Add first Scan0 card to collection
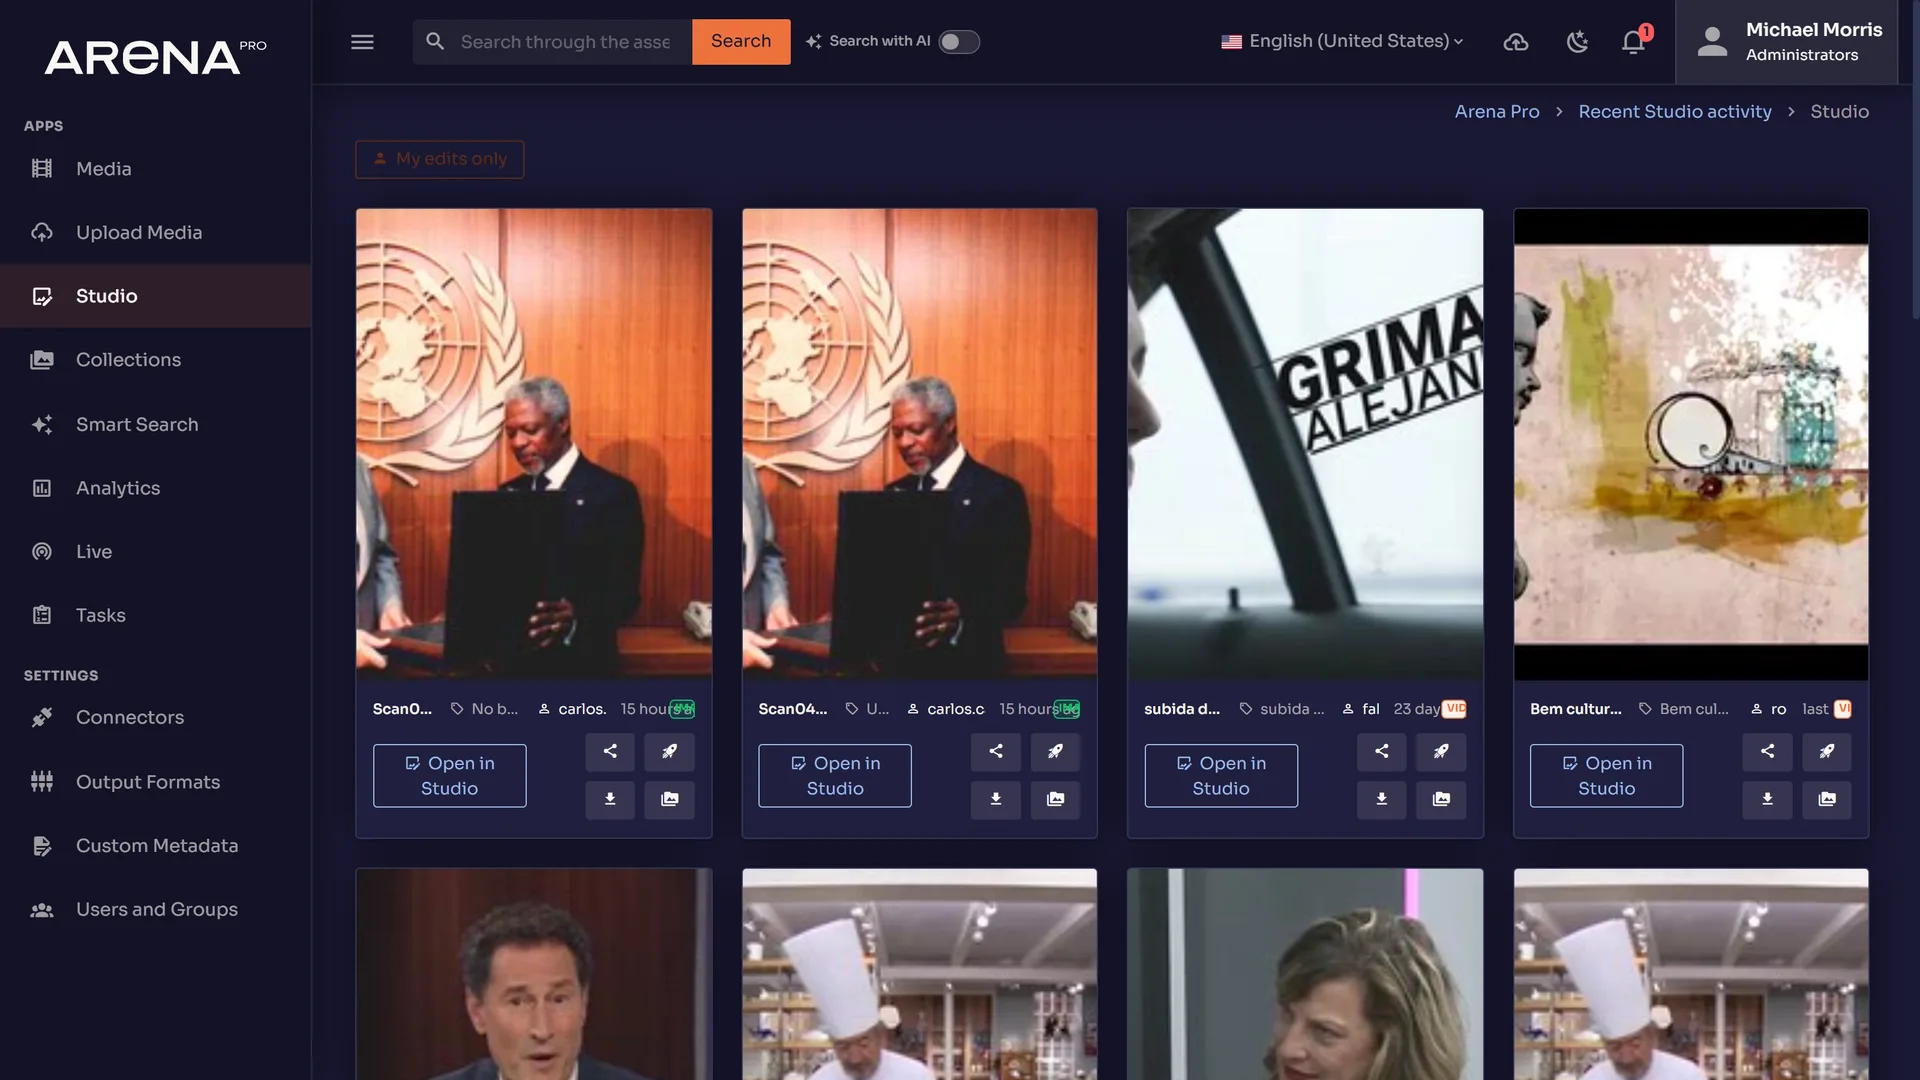Screen dimensions: 1920x1080 [x=669, y=799]
